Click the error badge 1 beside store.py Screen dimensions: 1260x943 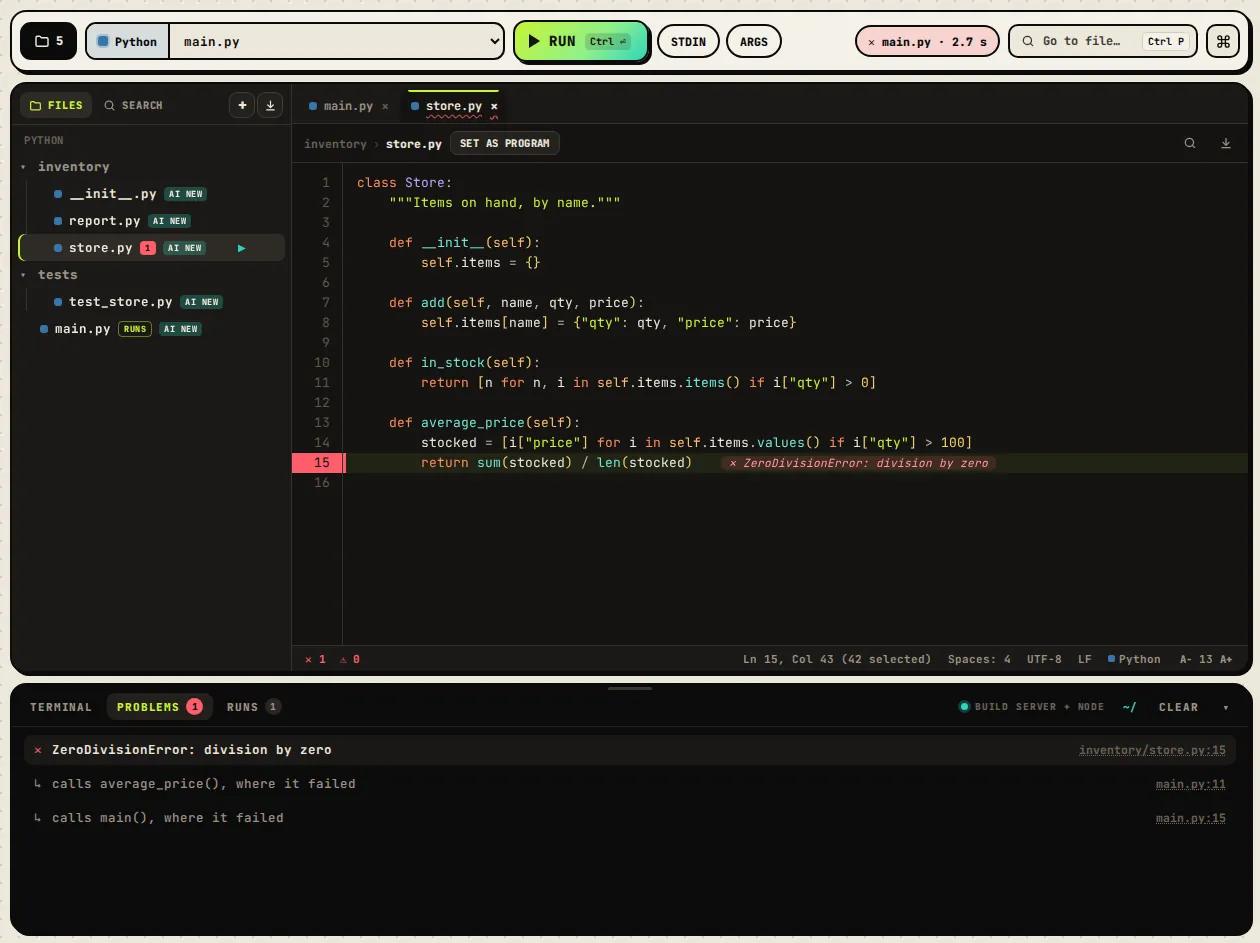(x=148, y=248)
